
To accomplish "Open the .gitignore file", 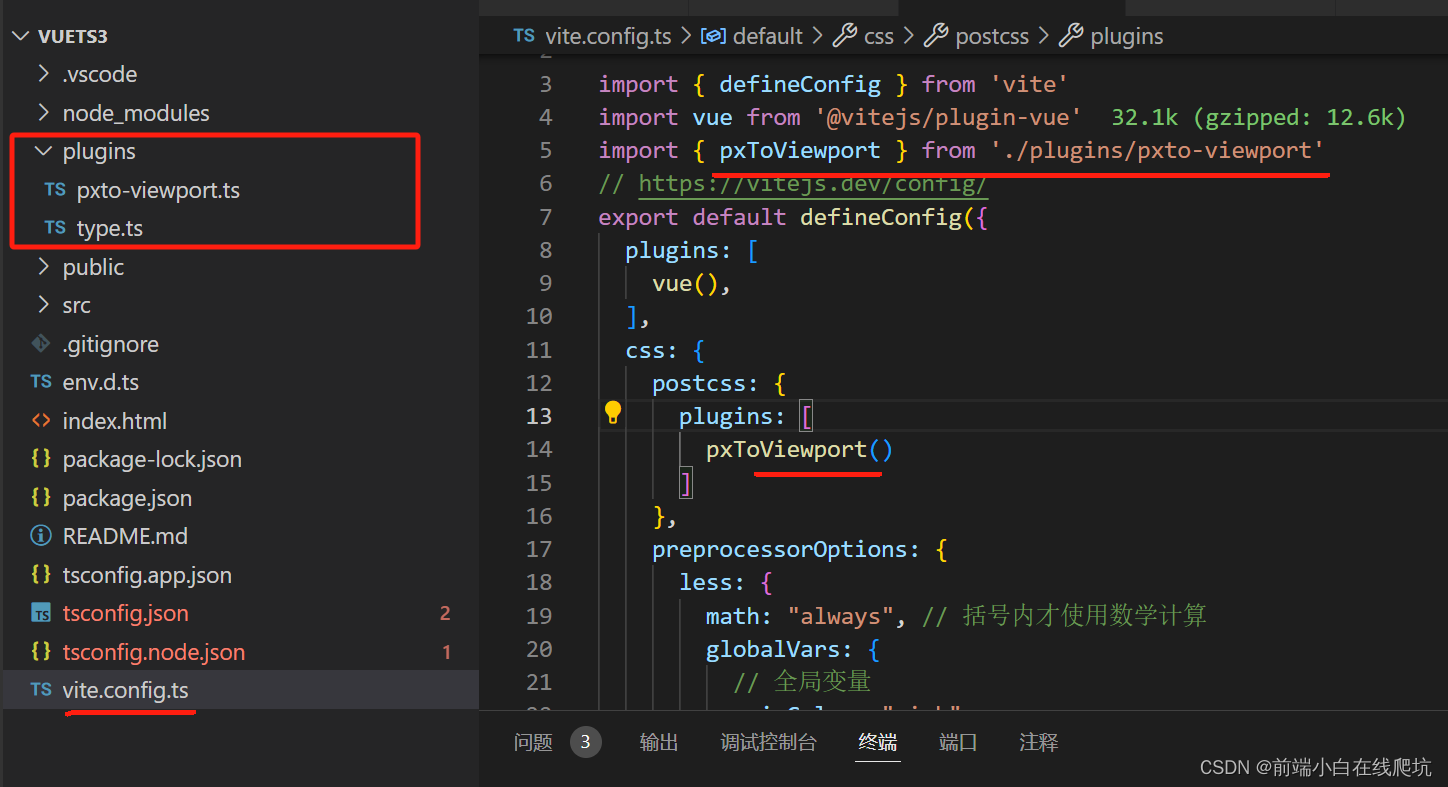I will click(x=111, y=344).
